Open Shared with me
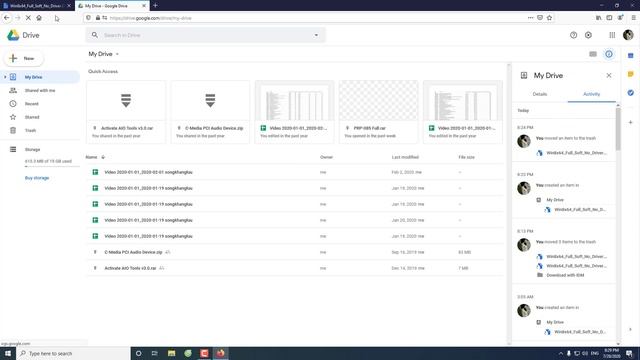Screen dimensions: 640x360 point(40,90)
